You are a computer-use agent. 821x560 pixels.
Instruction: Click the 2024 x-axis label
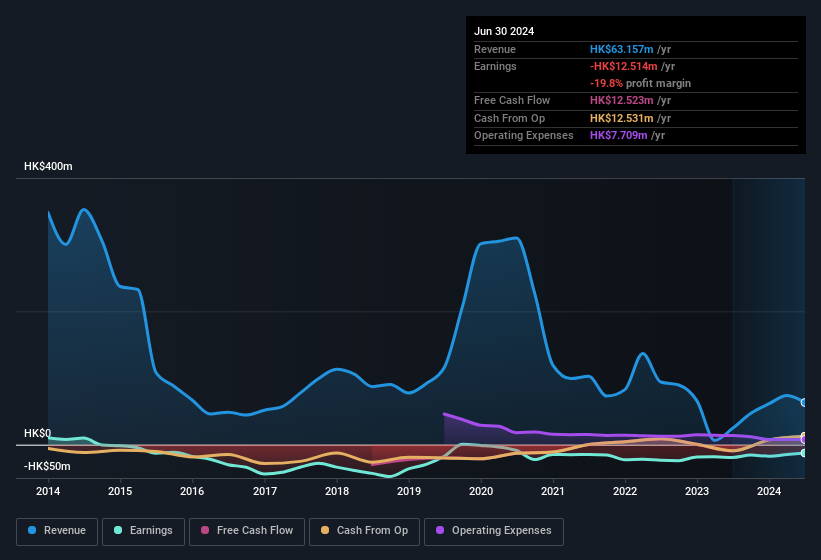[769, 491]
